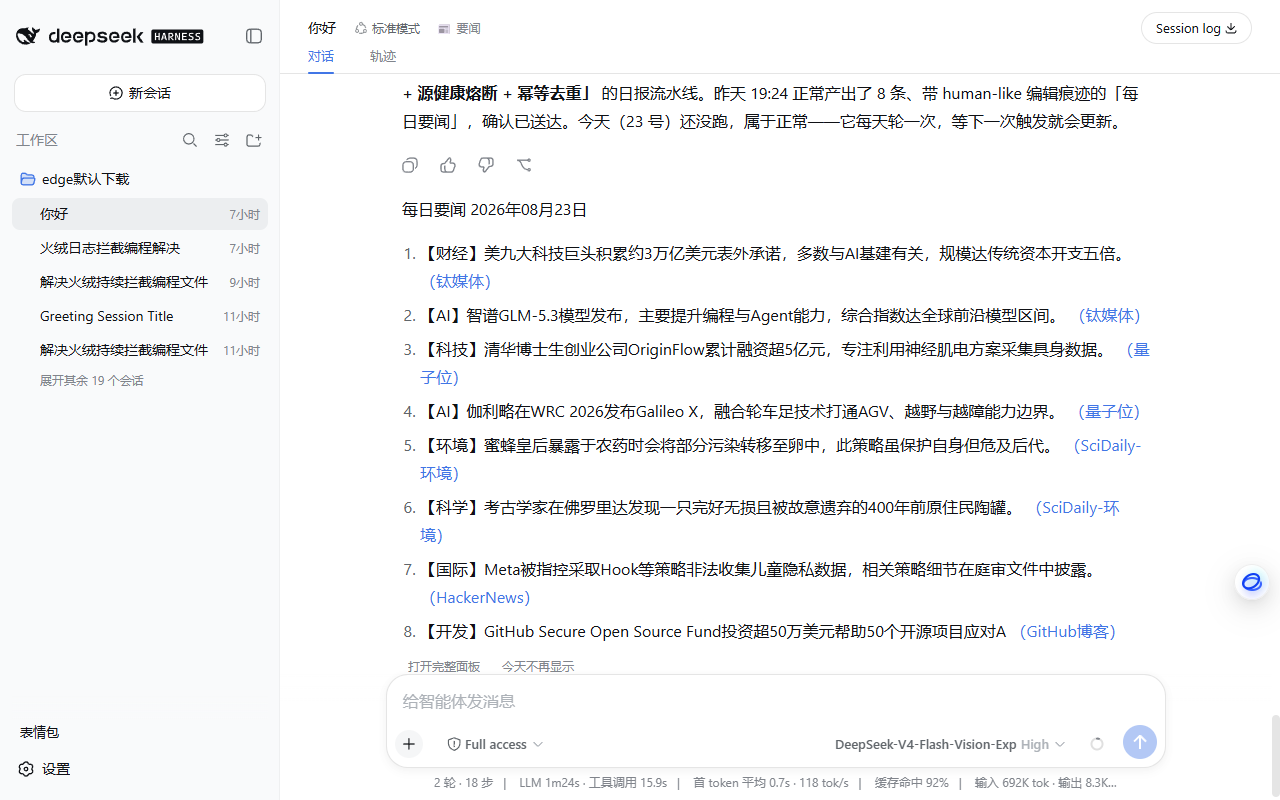Open 量子位 link for Galileo X item
The image size is (1280, 800).
(x=1109, y=411)
